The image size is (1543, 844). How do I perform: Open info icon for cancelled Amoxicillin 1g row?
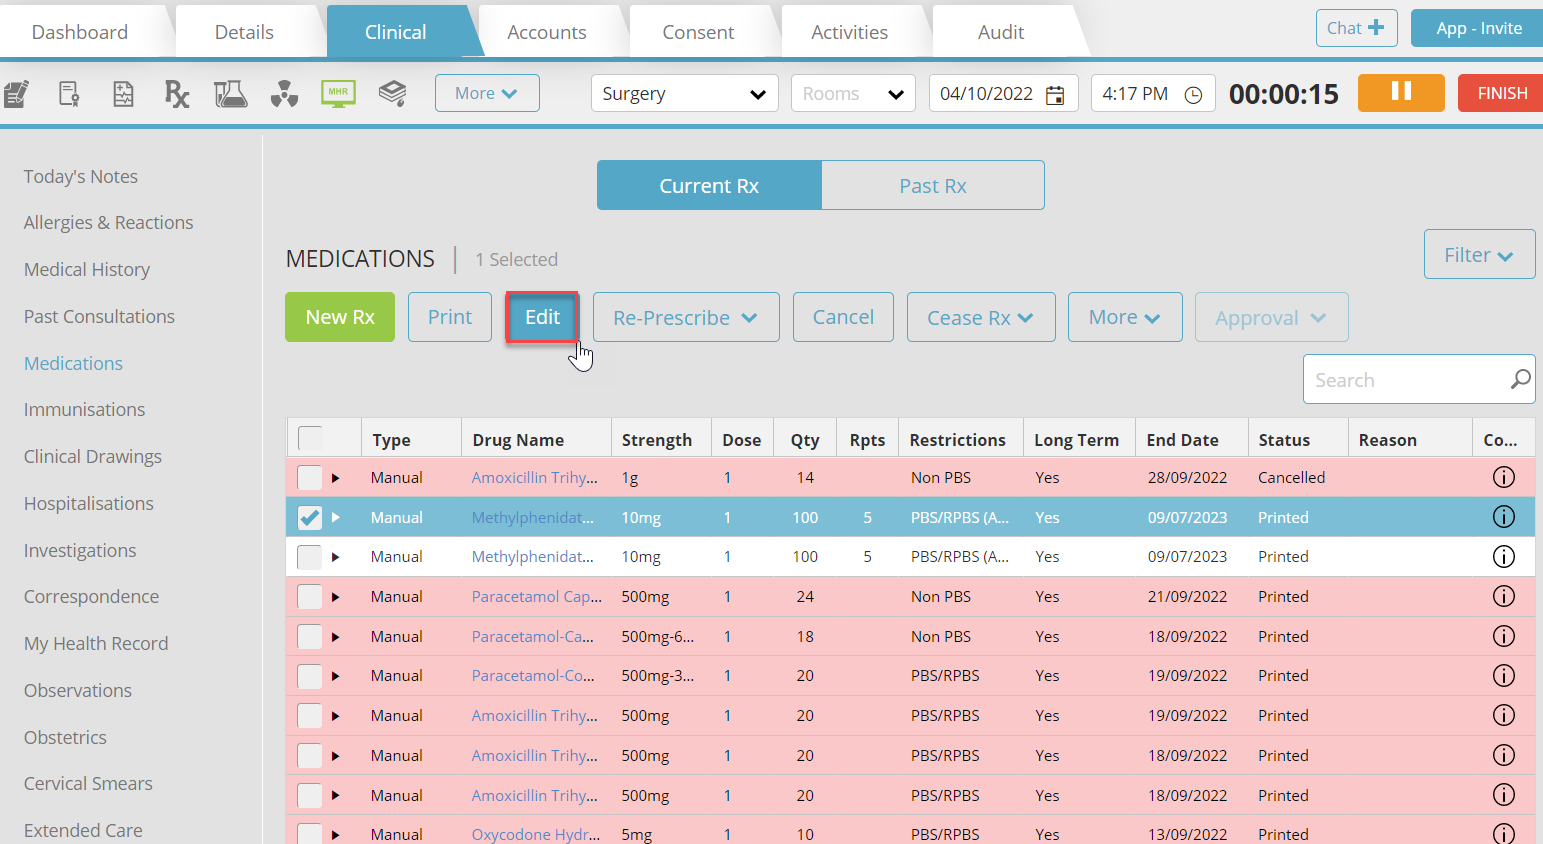1503,477
